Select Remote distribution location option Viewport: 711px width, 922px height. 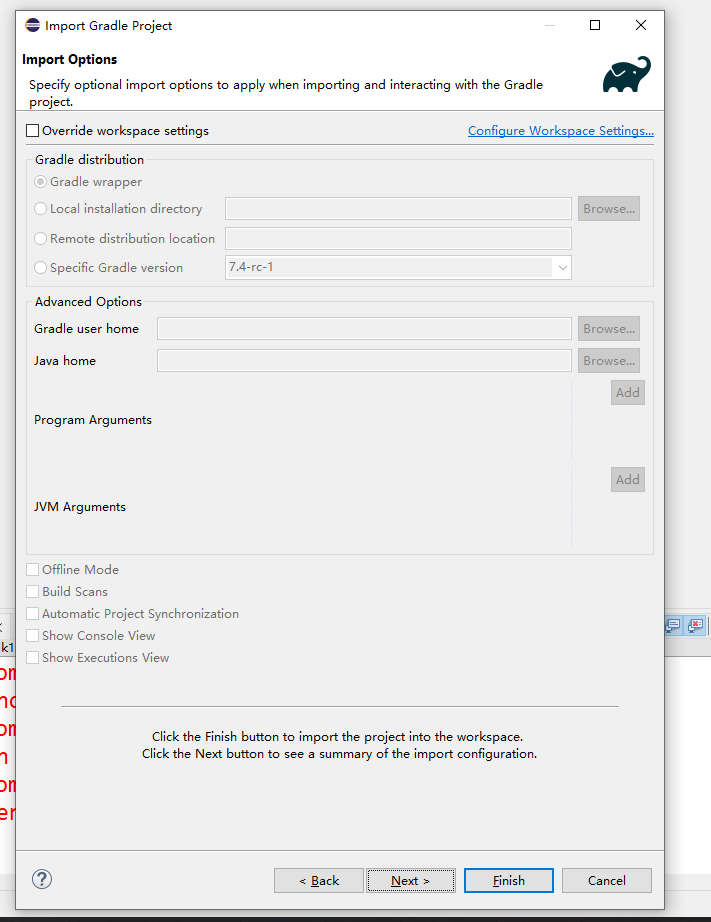[40, 238]
